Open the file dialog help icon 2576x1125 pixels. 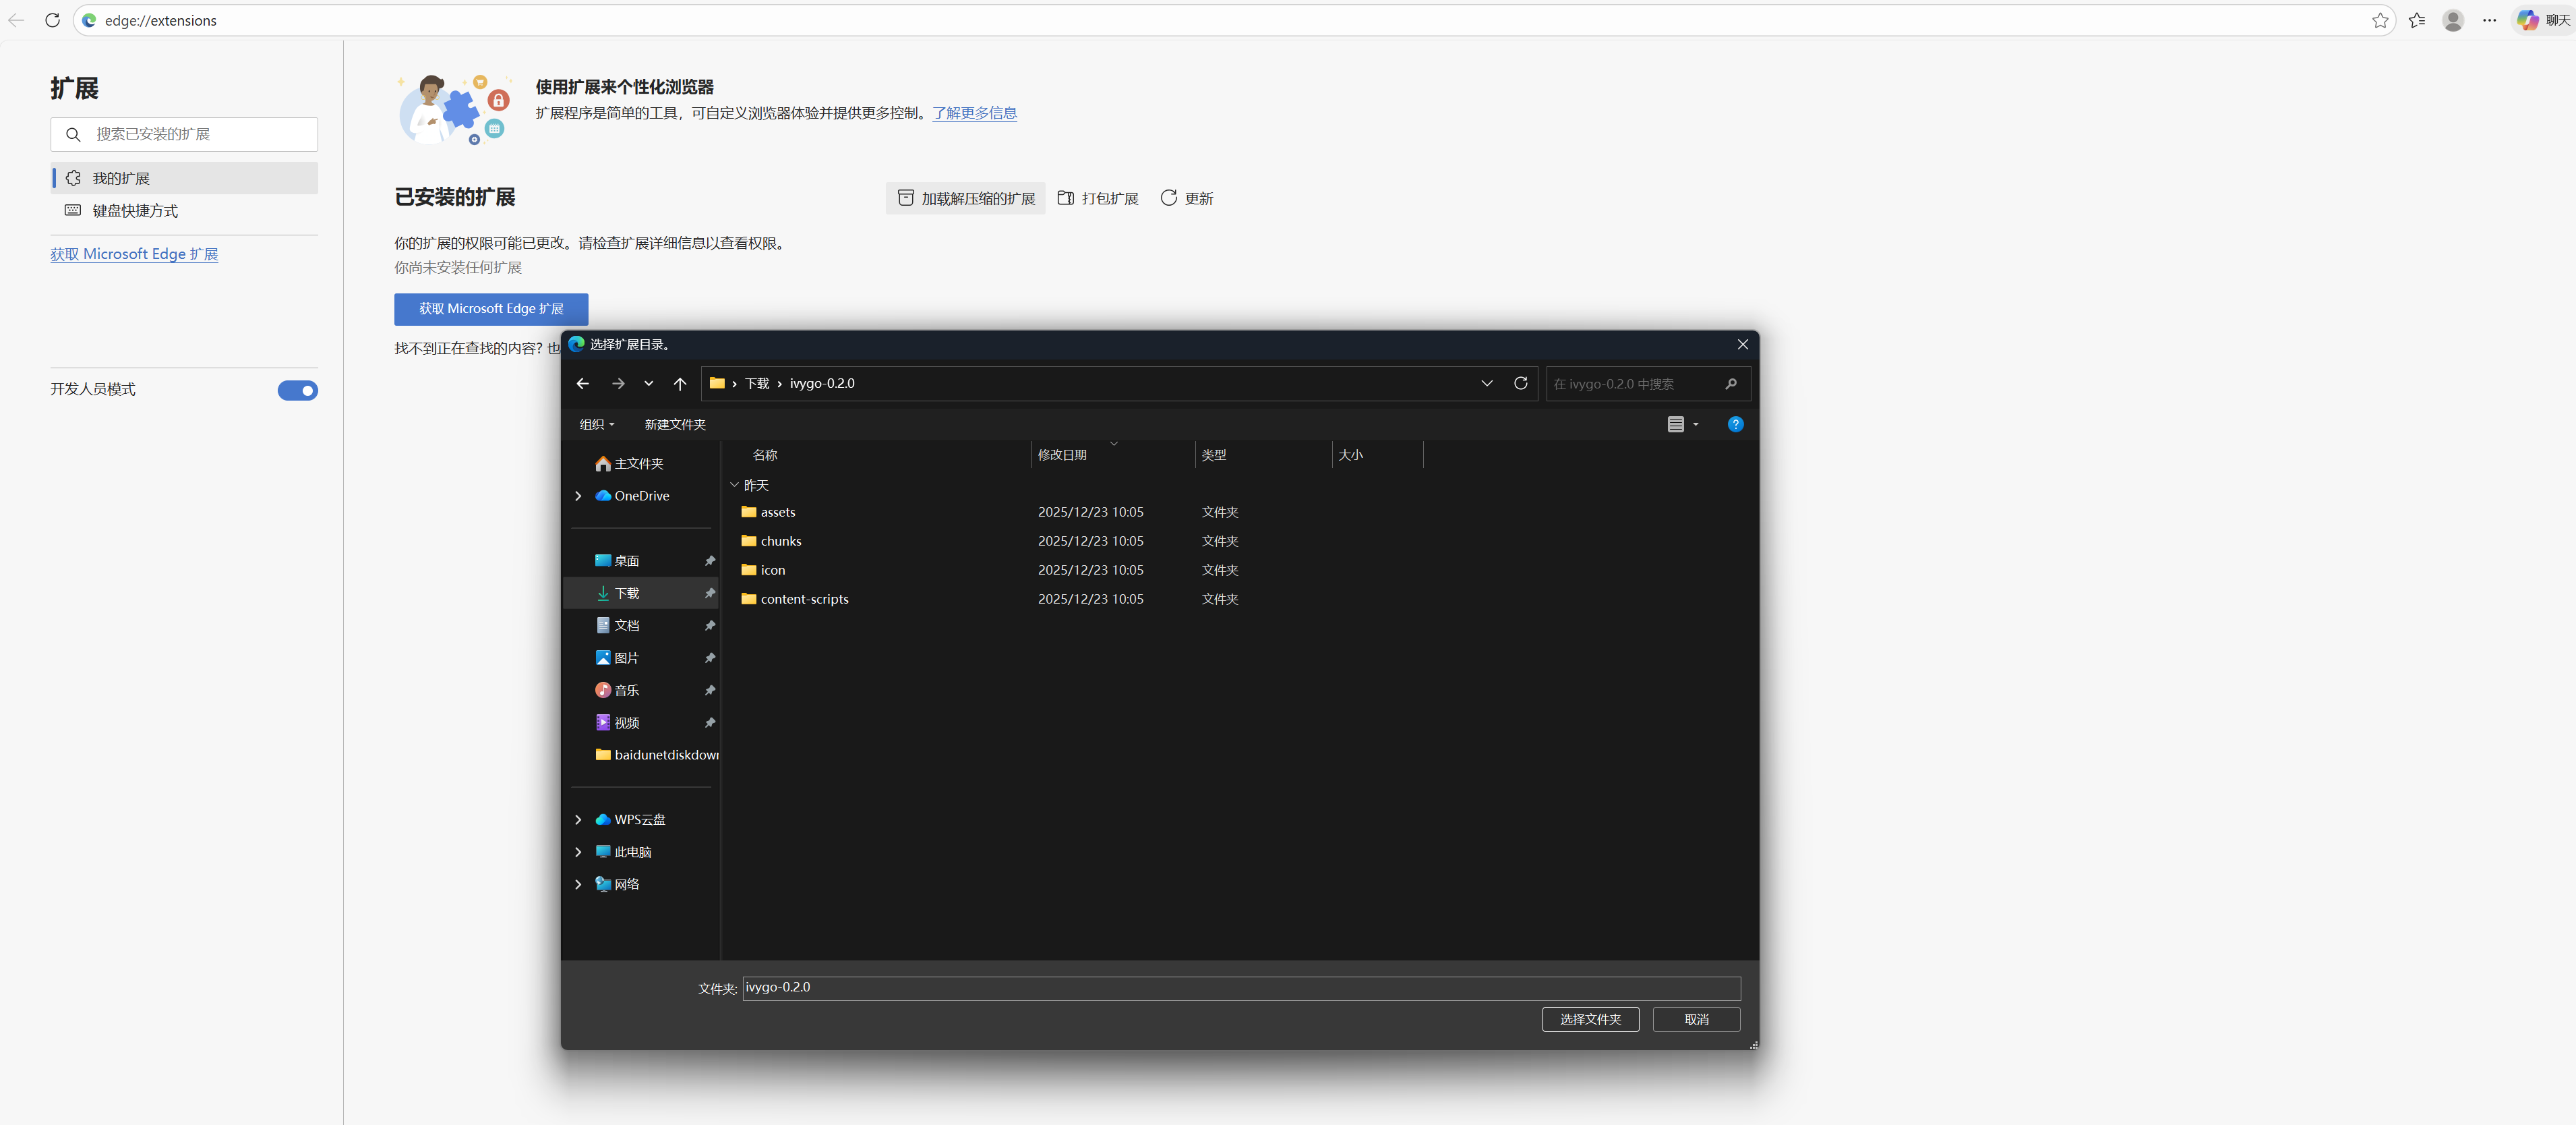[1735, 425]
